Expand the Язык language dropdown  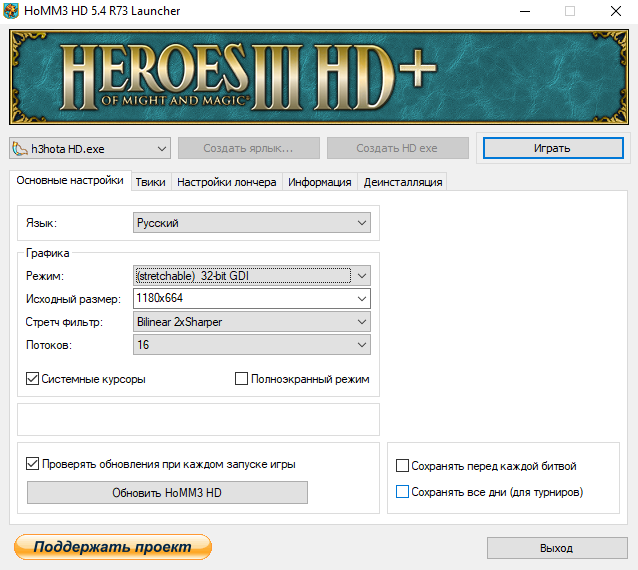tap(251, 224)
